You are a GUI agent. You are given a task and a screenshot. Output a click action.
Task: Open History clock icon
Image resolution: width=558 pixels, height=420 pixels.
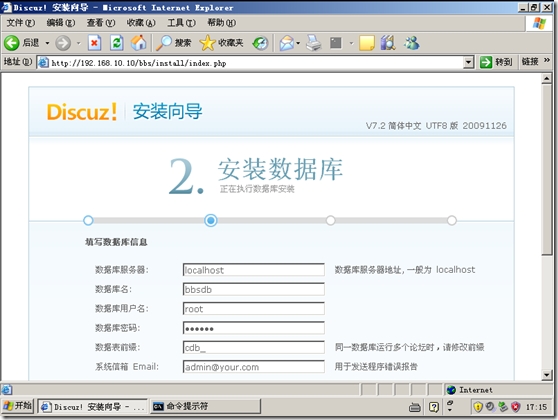260,43
